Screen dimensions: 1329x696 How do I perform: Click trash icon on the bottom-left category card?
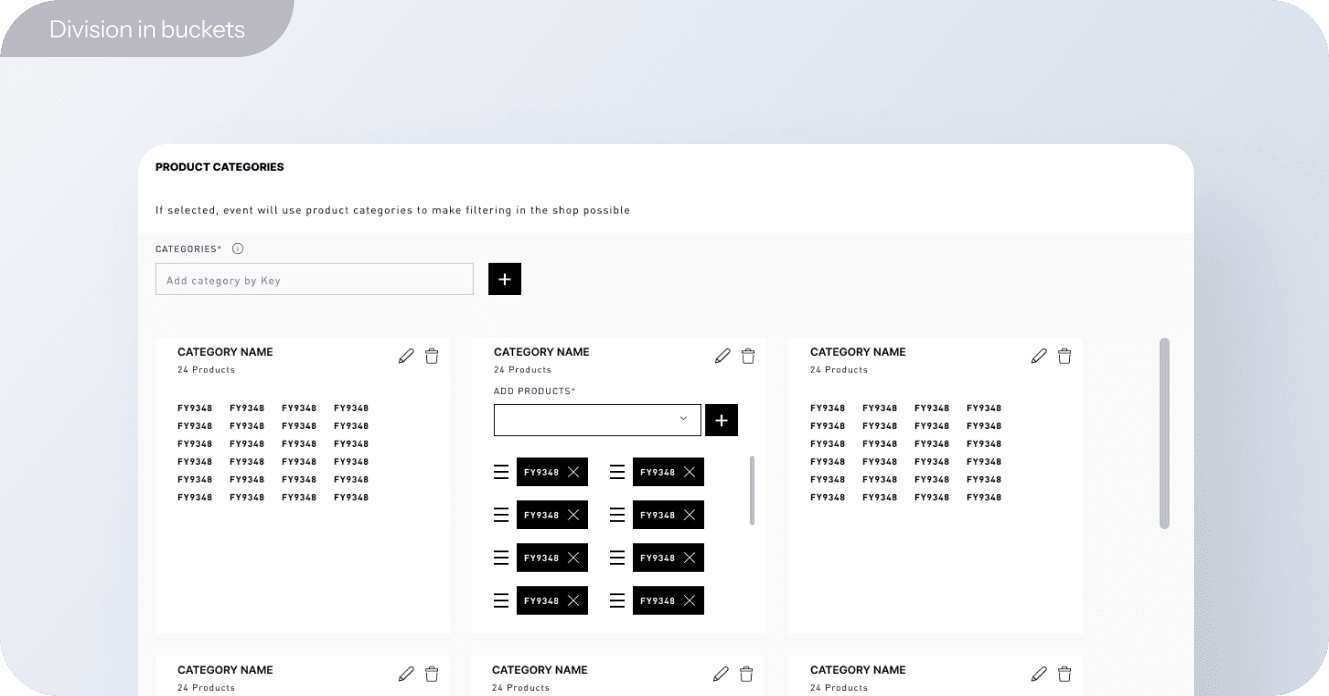432,674
